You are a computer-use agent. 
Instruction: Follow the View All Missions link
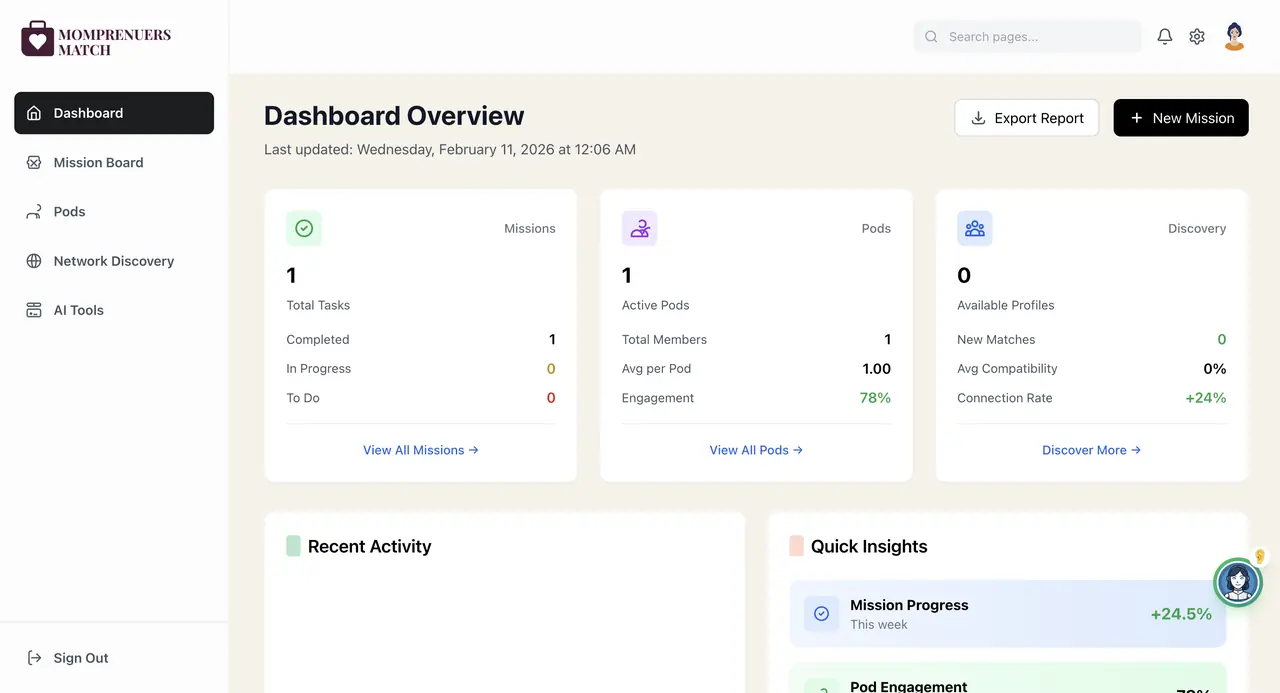click(x=421, y=450)
